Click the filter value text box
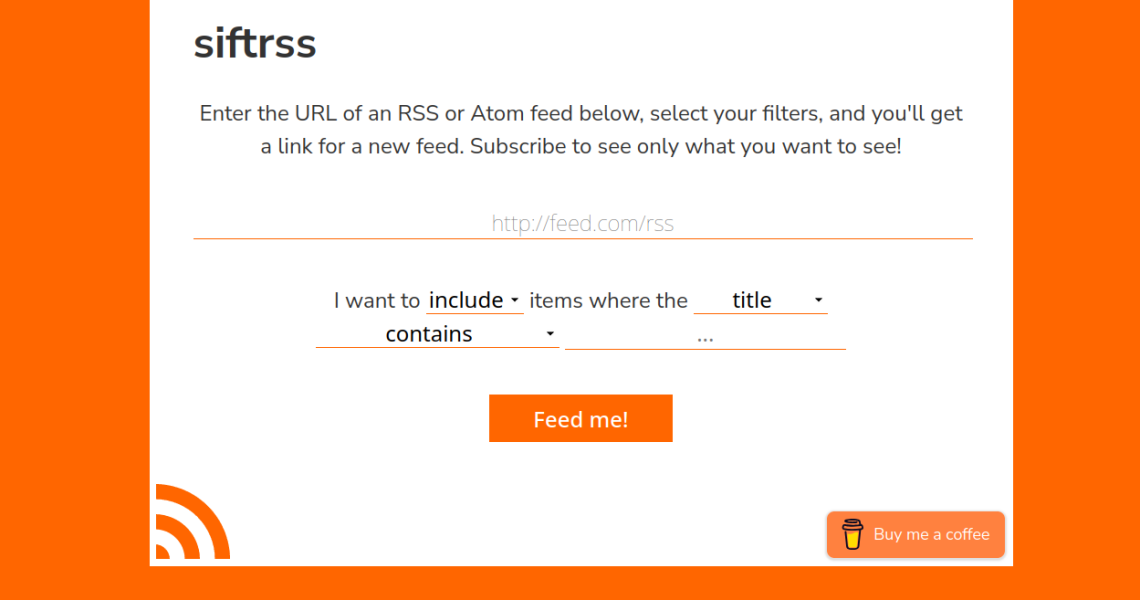 [705, 337]
